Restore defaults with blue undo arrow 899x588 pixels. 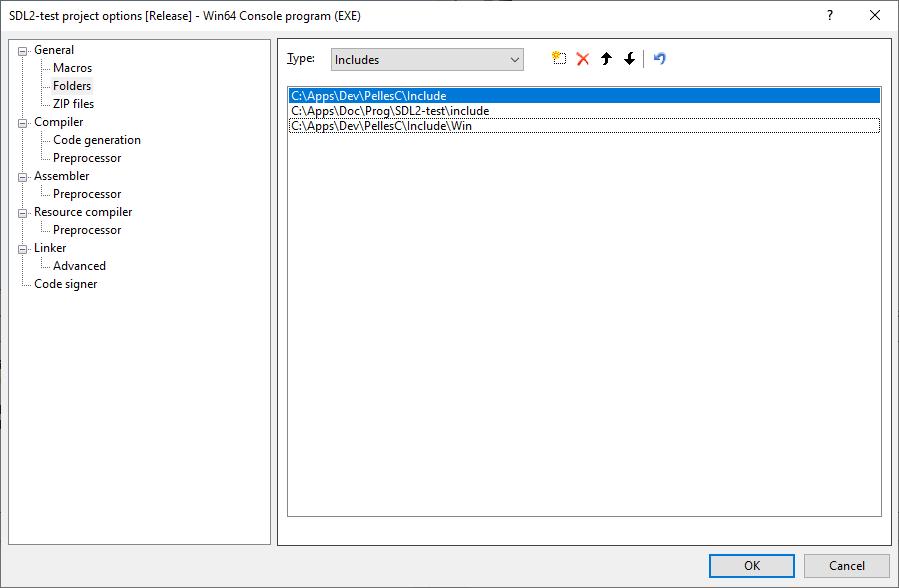659,58
